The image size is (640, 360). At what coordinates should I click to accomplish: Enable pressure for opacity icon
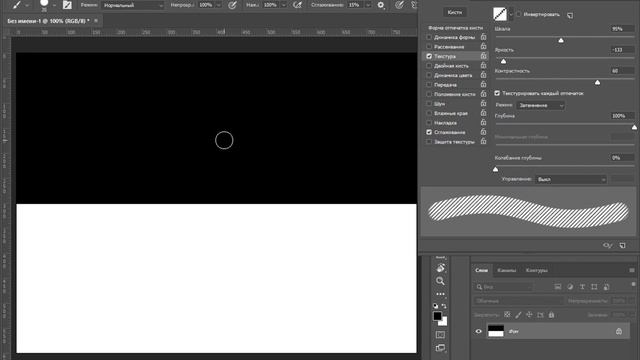click(232, 5)
